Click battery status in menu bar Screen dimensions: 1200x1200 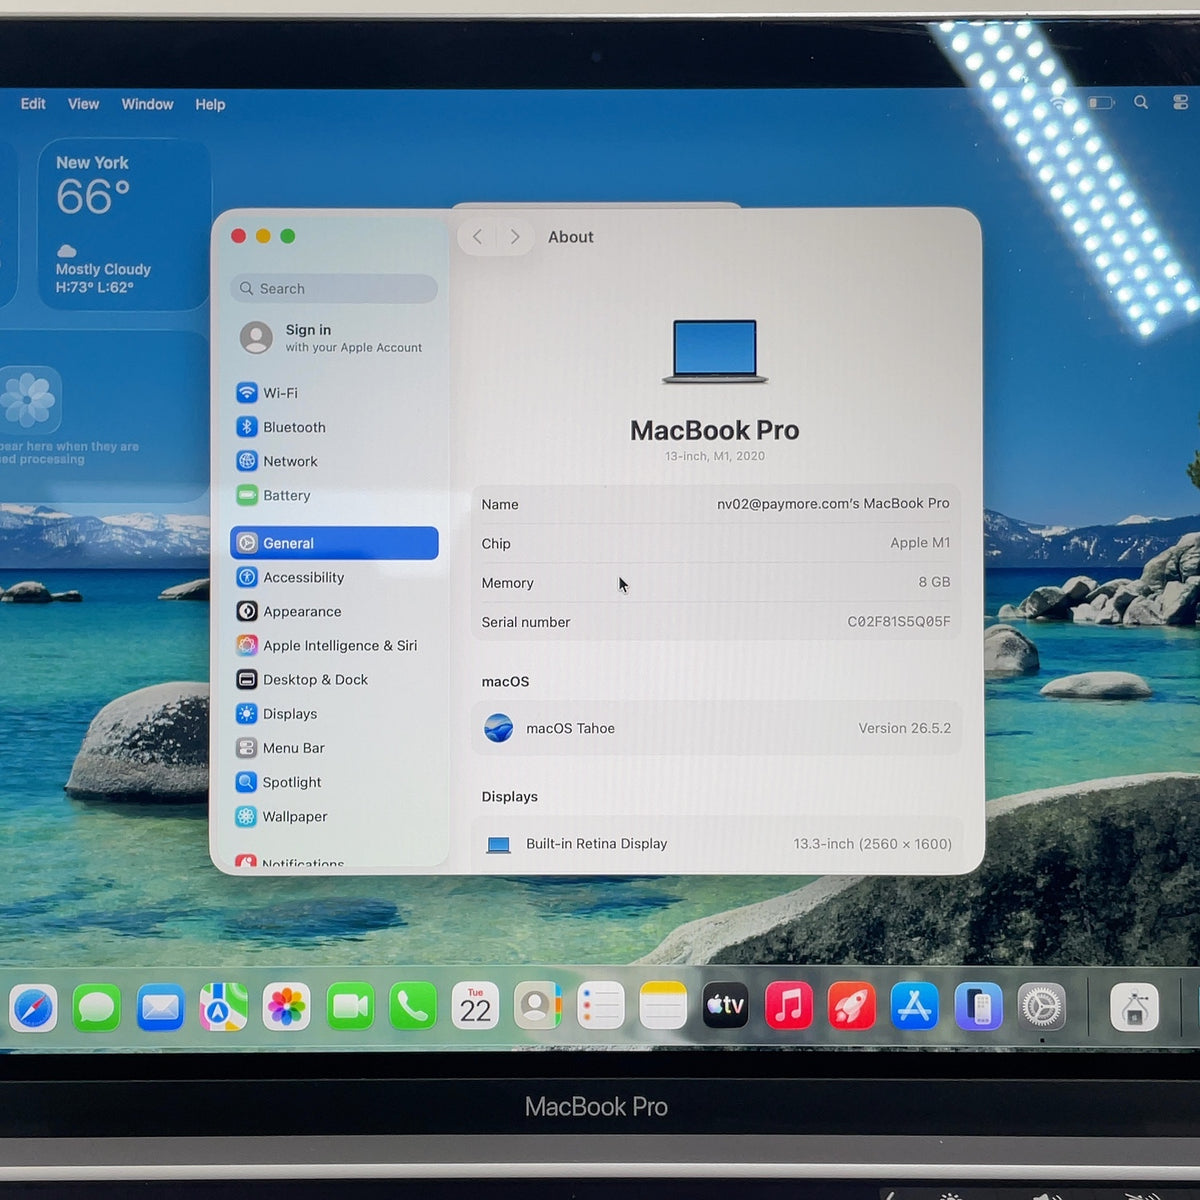[1101, 102]
